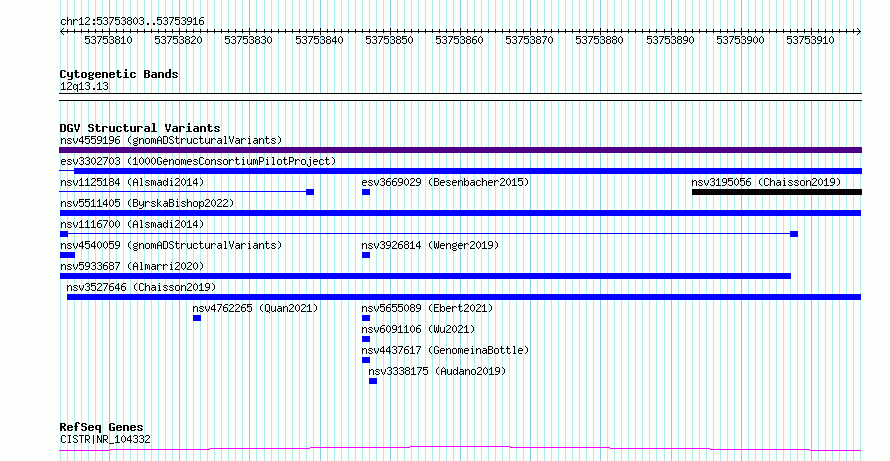Click the Cytogenetic Bands track title
Image resolution: width=890 pixels, height=461 pixels.
119,74
